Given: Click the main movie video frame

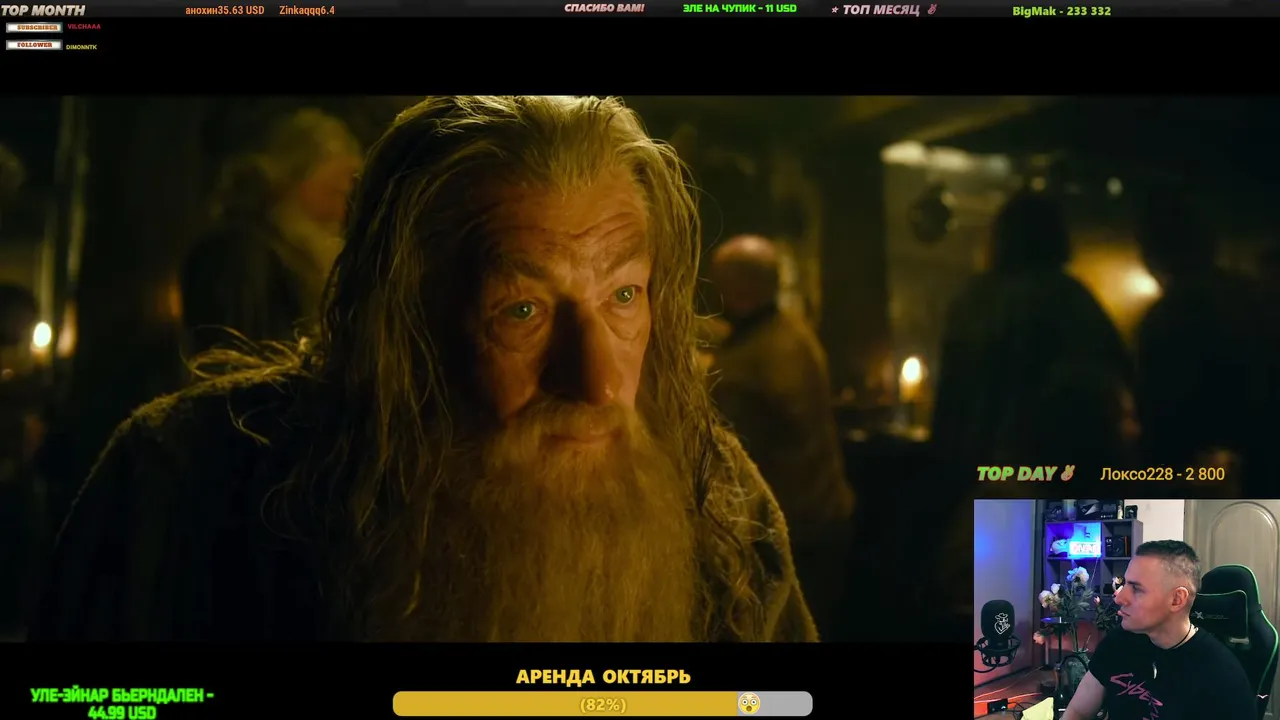Looking at the screenshot, I should [x=640, y=368].
